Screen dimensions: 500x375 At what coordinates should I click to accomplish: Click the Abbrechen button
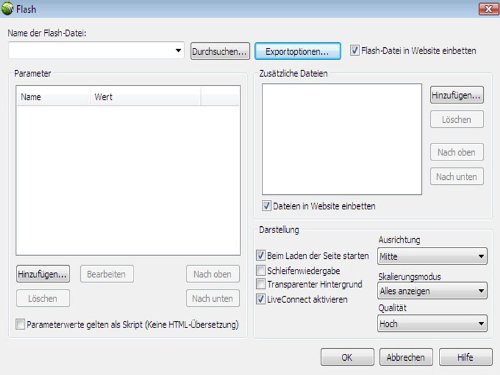406,357
